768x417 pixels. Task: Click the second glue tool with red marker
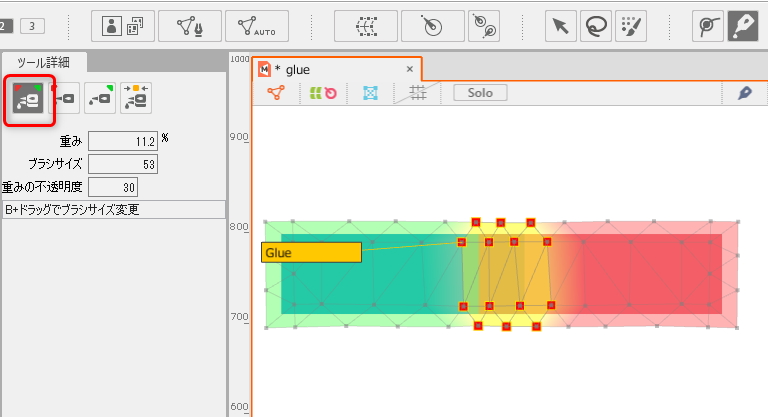[66, 98]
